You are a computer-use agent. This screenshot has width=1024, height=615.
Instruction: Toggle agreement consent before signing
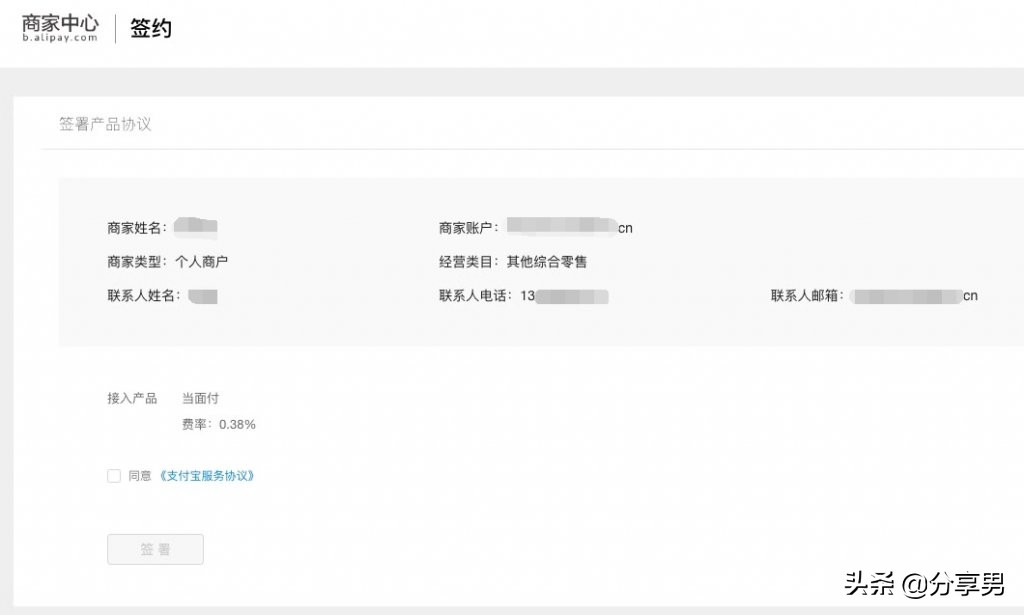(114, 476)
